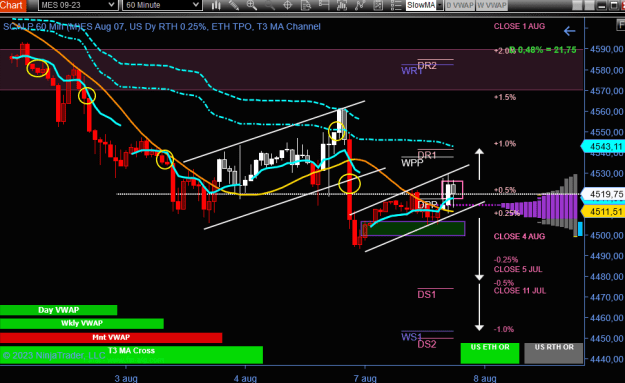625x383 pixels.
Task: Select the drawing tools pencil icon
Action: [234, 5]
